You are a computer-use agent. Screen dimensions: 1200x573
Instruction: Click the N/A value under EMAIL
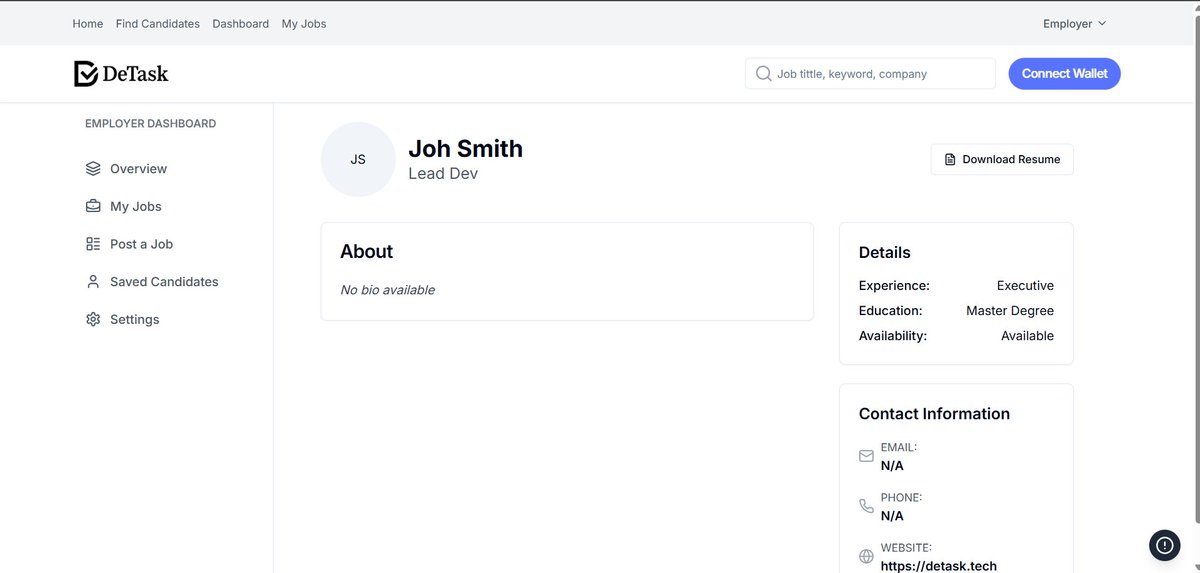(x=892, y=466)
